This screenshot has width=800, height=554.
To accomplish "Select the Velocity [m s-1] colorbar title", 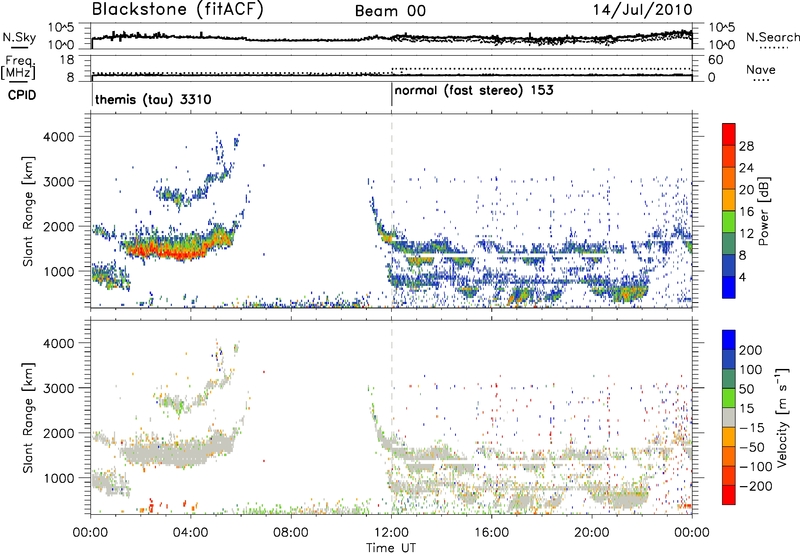I will click(x=781, y=417).
